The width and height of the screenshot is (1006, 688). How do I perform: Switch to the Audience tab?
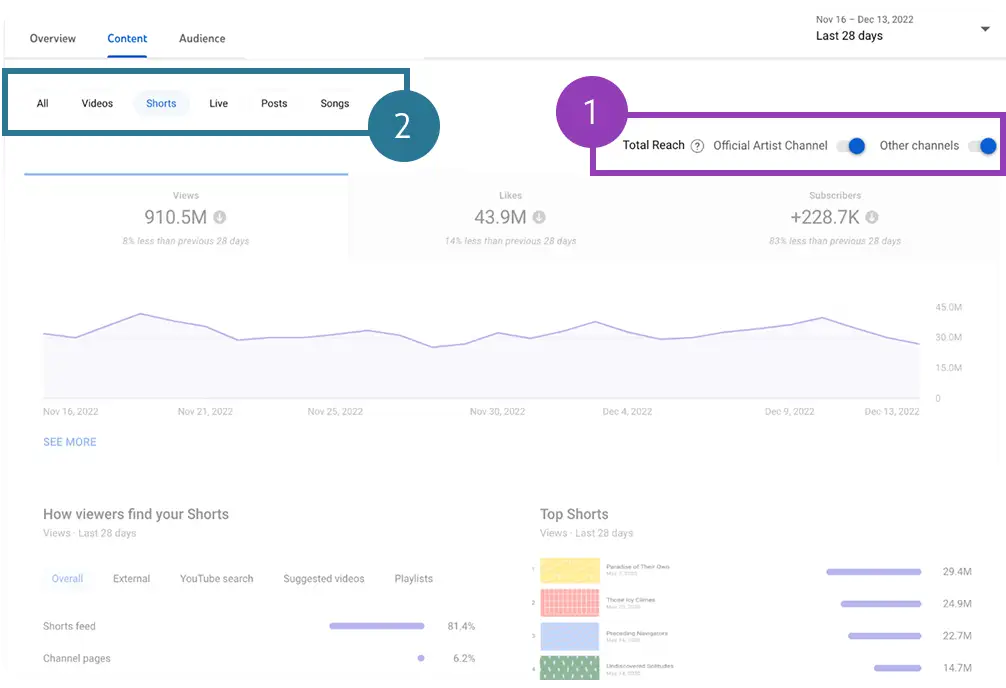coord(202,39)
